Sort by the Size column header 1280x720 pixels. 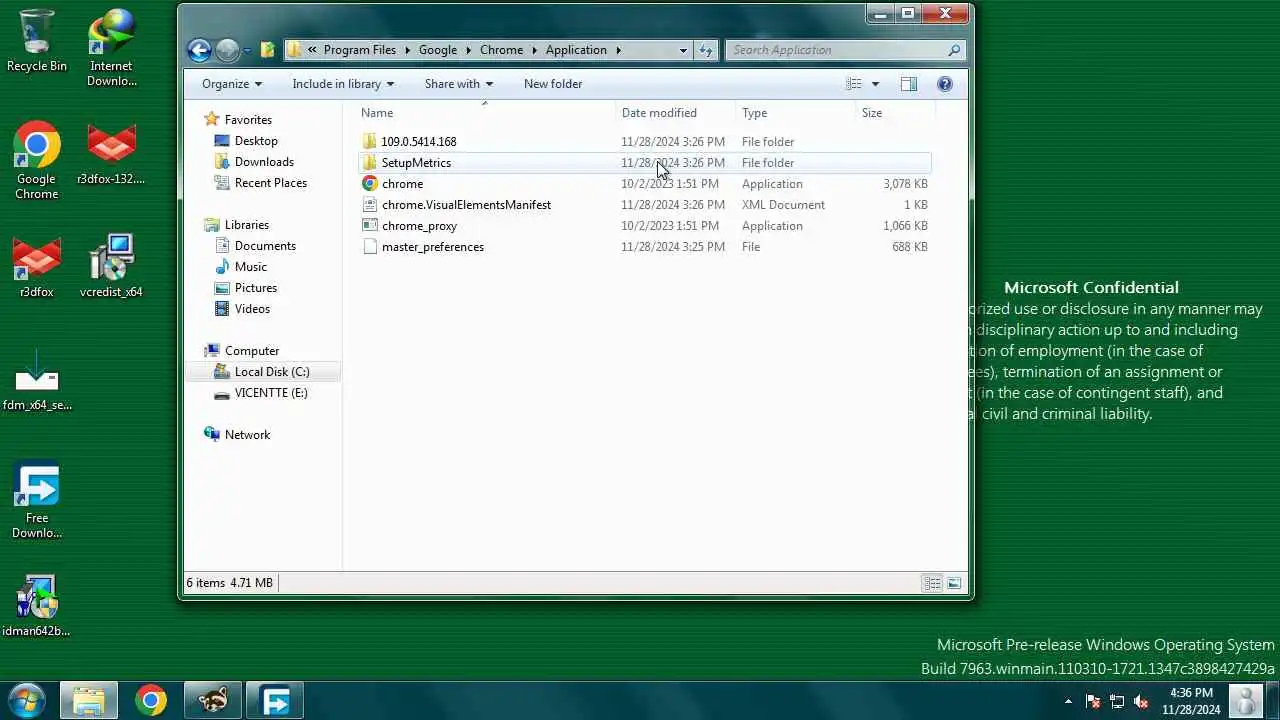893,113
